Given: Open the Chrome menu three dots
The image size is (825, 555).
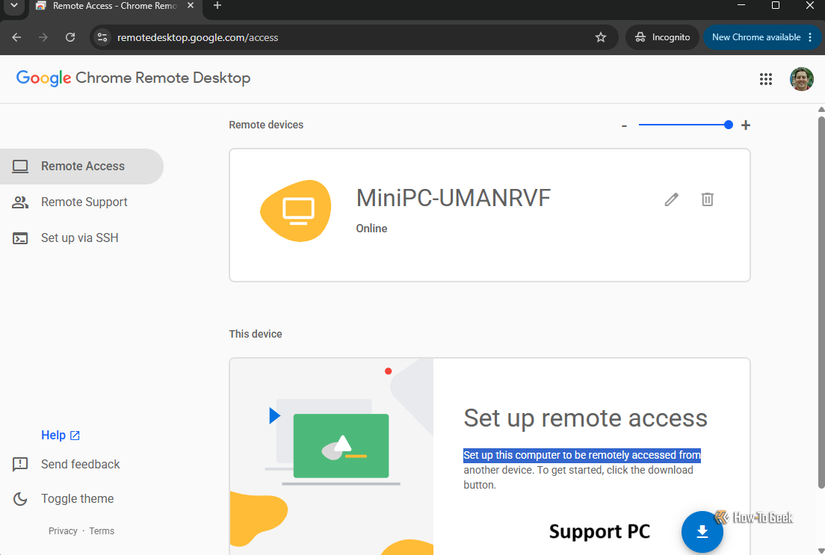Looking at the screenshot, I should coord(810,37).
